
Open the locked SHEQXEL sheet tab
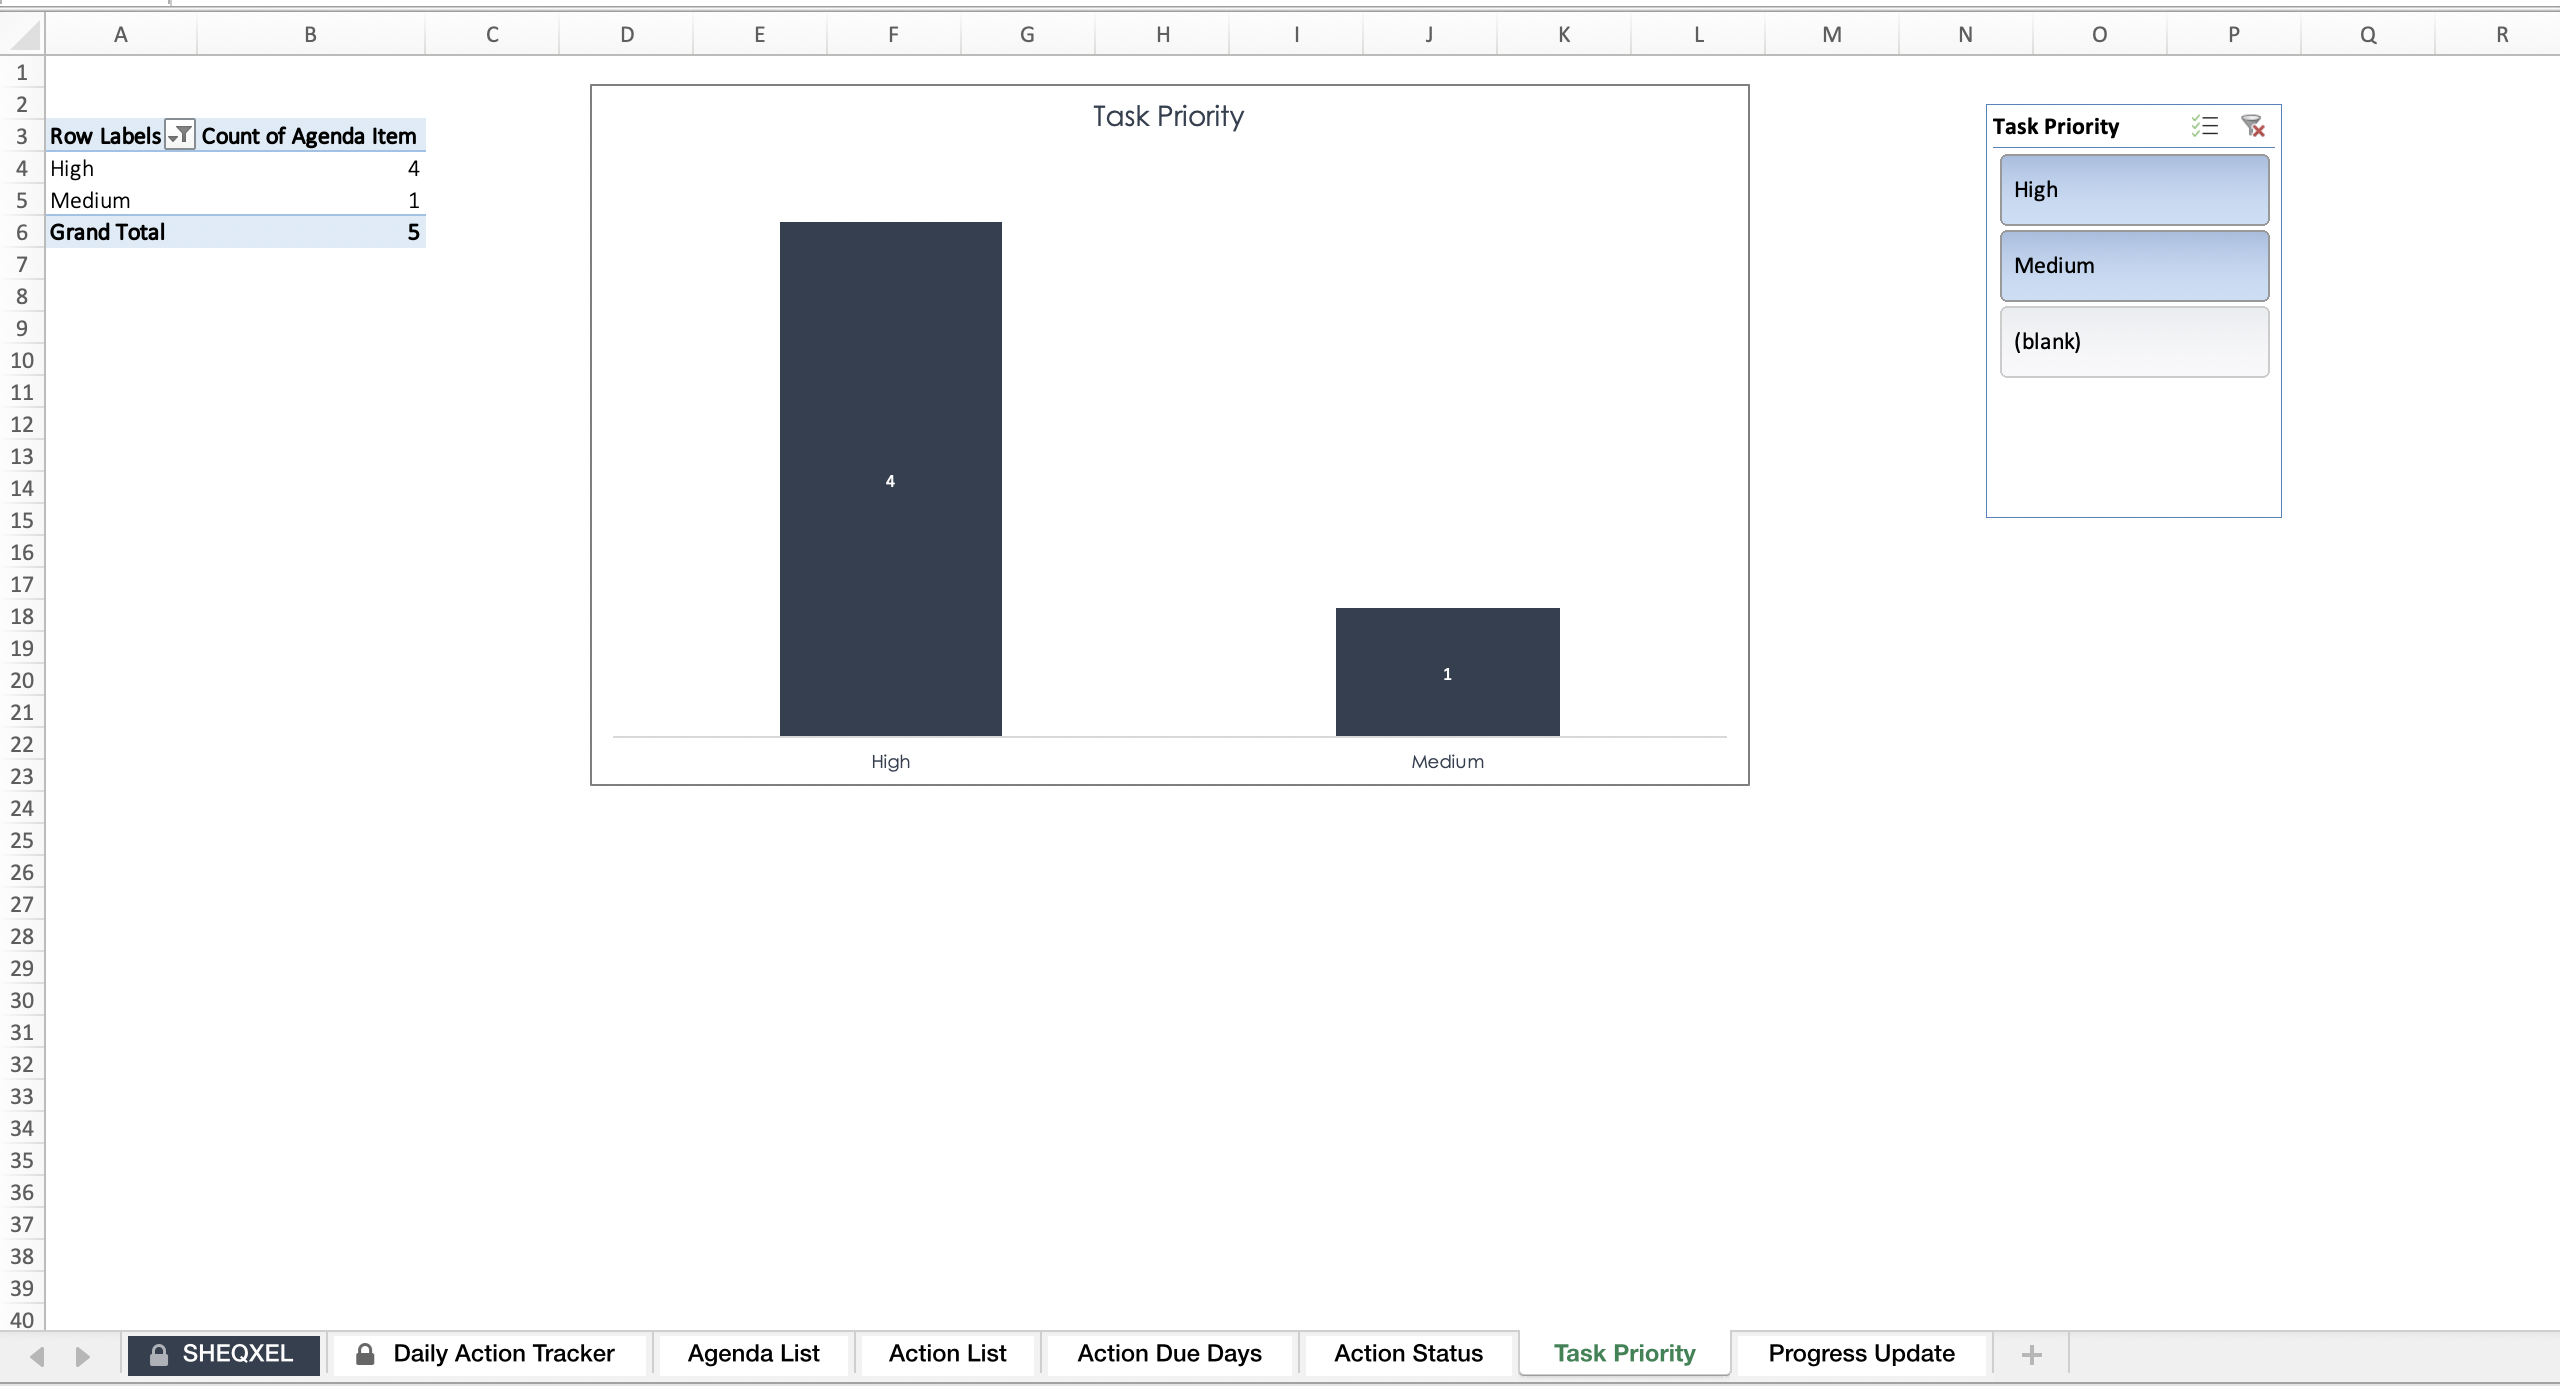tap(223, 1354)
